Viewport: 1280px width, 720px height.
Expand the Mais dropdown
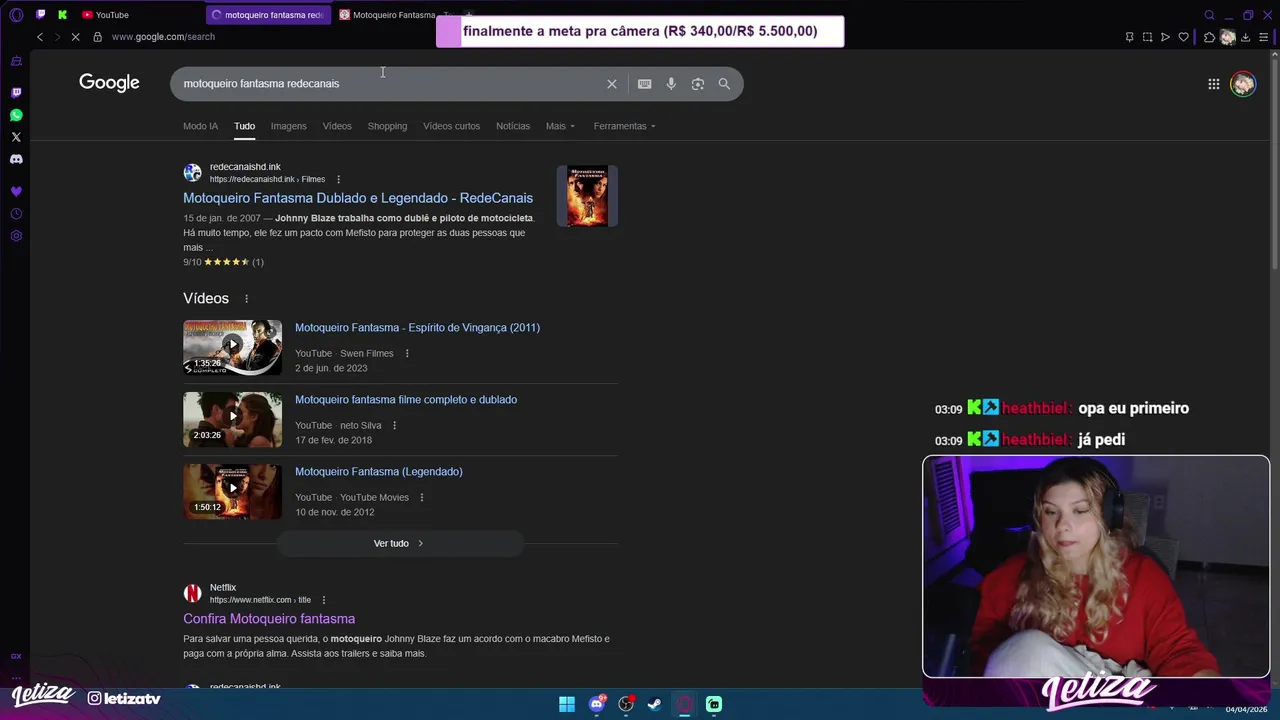[560, 126]
